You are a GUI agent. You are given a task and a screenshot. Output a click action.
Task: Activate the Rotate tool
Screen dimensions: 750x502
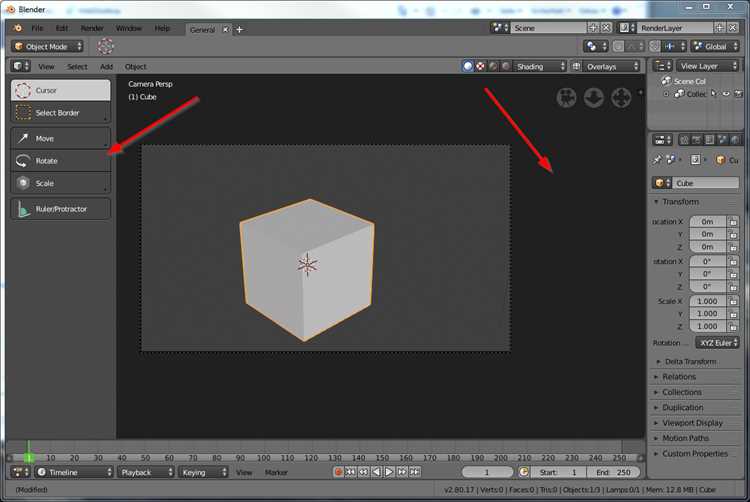click(60, 161)
